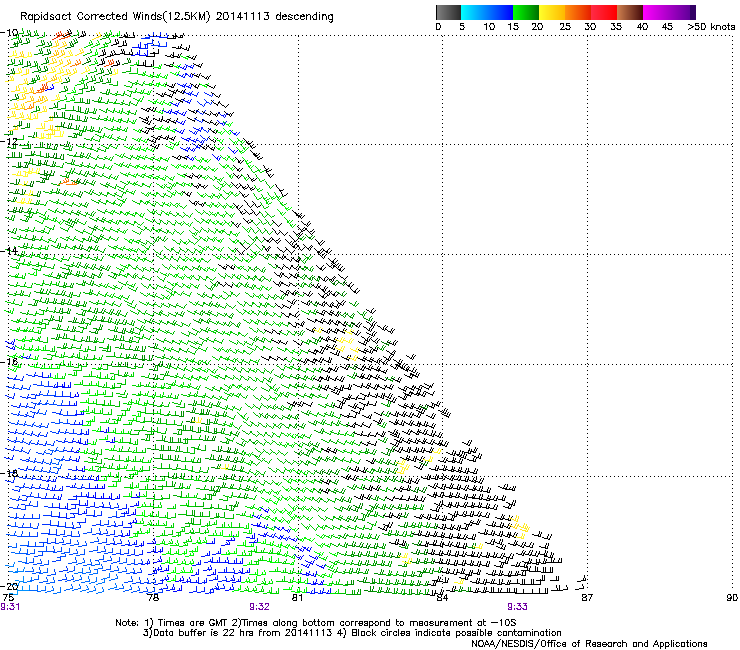Screen dimensions: 740x650
Task: Click the '-12' latitude axis label
Action: [9, 141]
